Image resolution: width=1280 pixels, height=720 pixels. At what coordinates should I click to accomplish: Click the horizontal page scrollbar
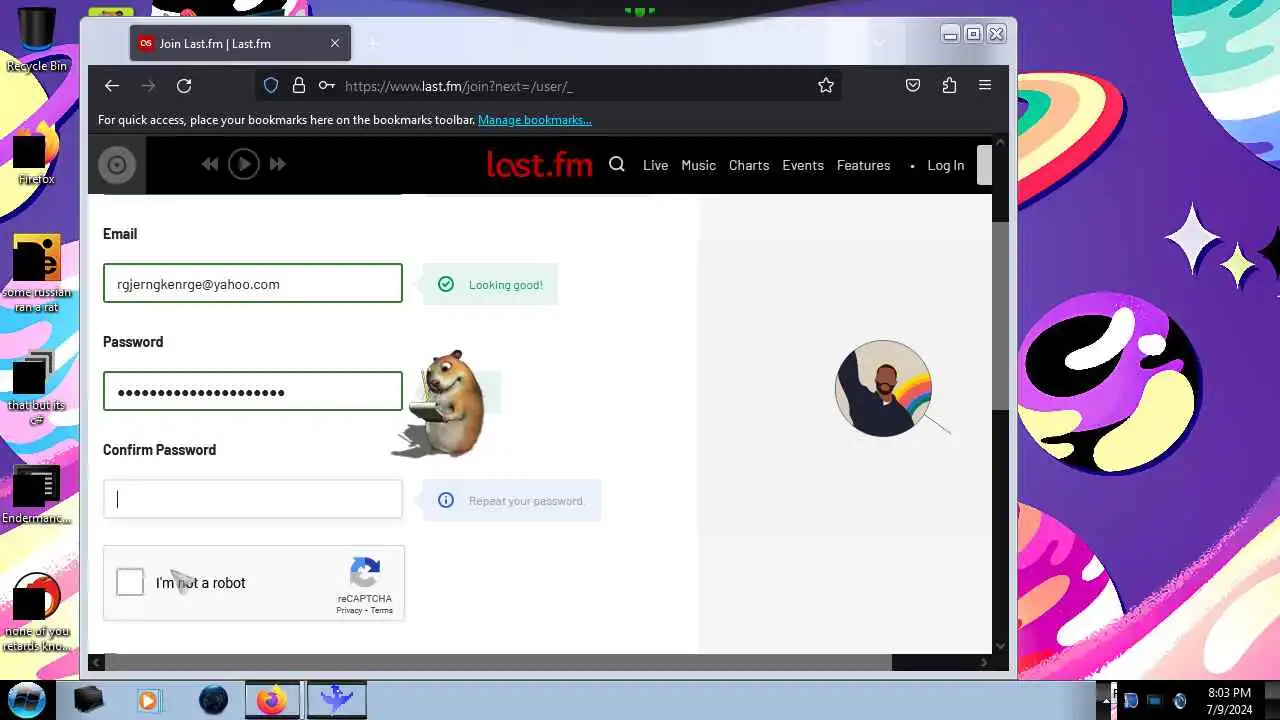[498, 662]
